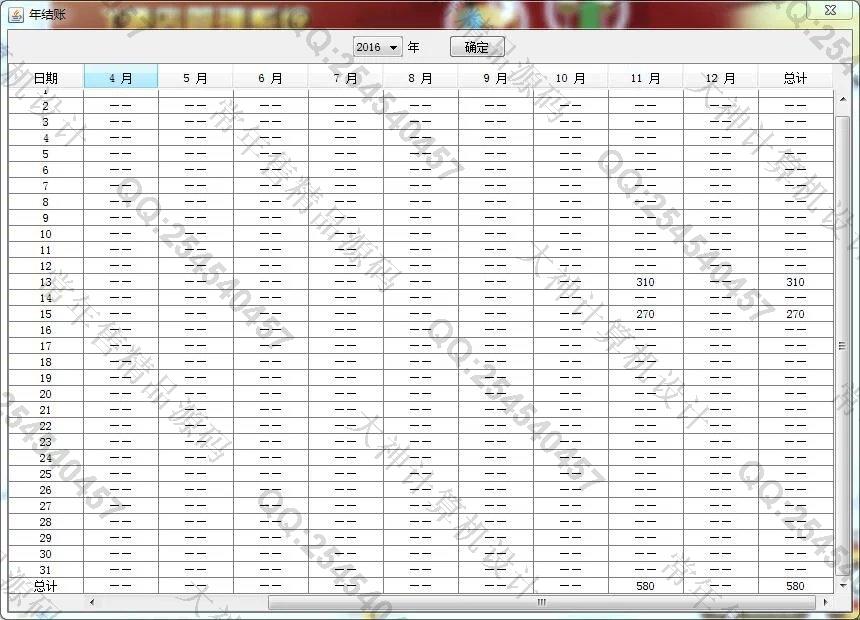Click the 12 月 column header
Image resolution: width=860 pixels, height=620 pixels.
(x=721, y=78)
